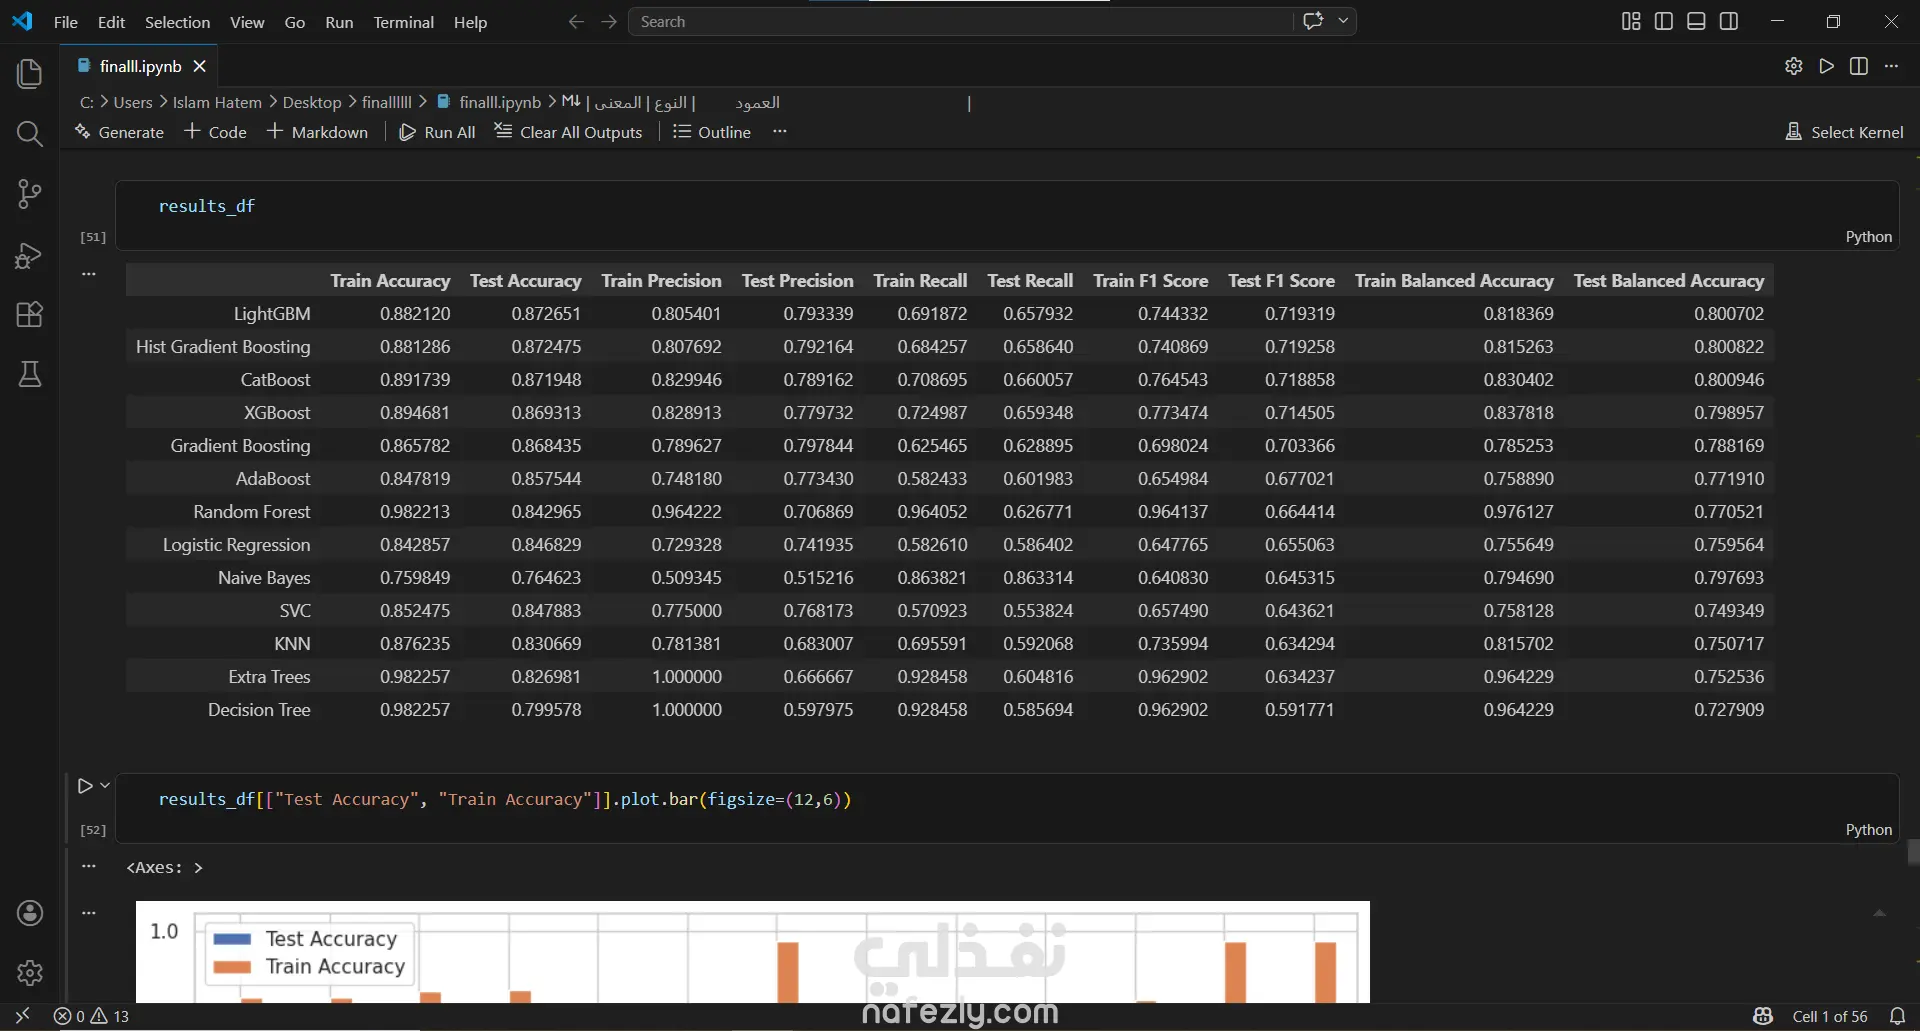Open the Run and Debug view
The image size is (1920, 1031).
point(30,255)
